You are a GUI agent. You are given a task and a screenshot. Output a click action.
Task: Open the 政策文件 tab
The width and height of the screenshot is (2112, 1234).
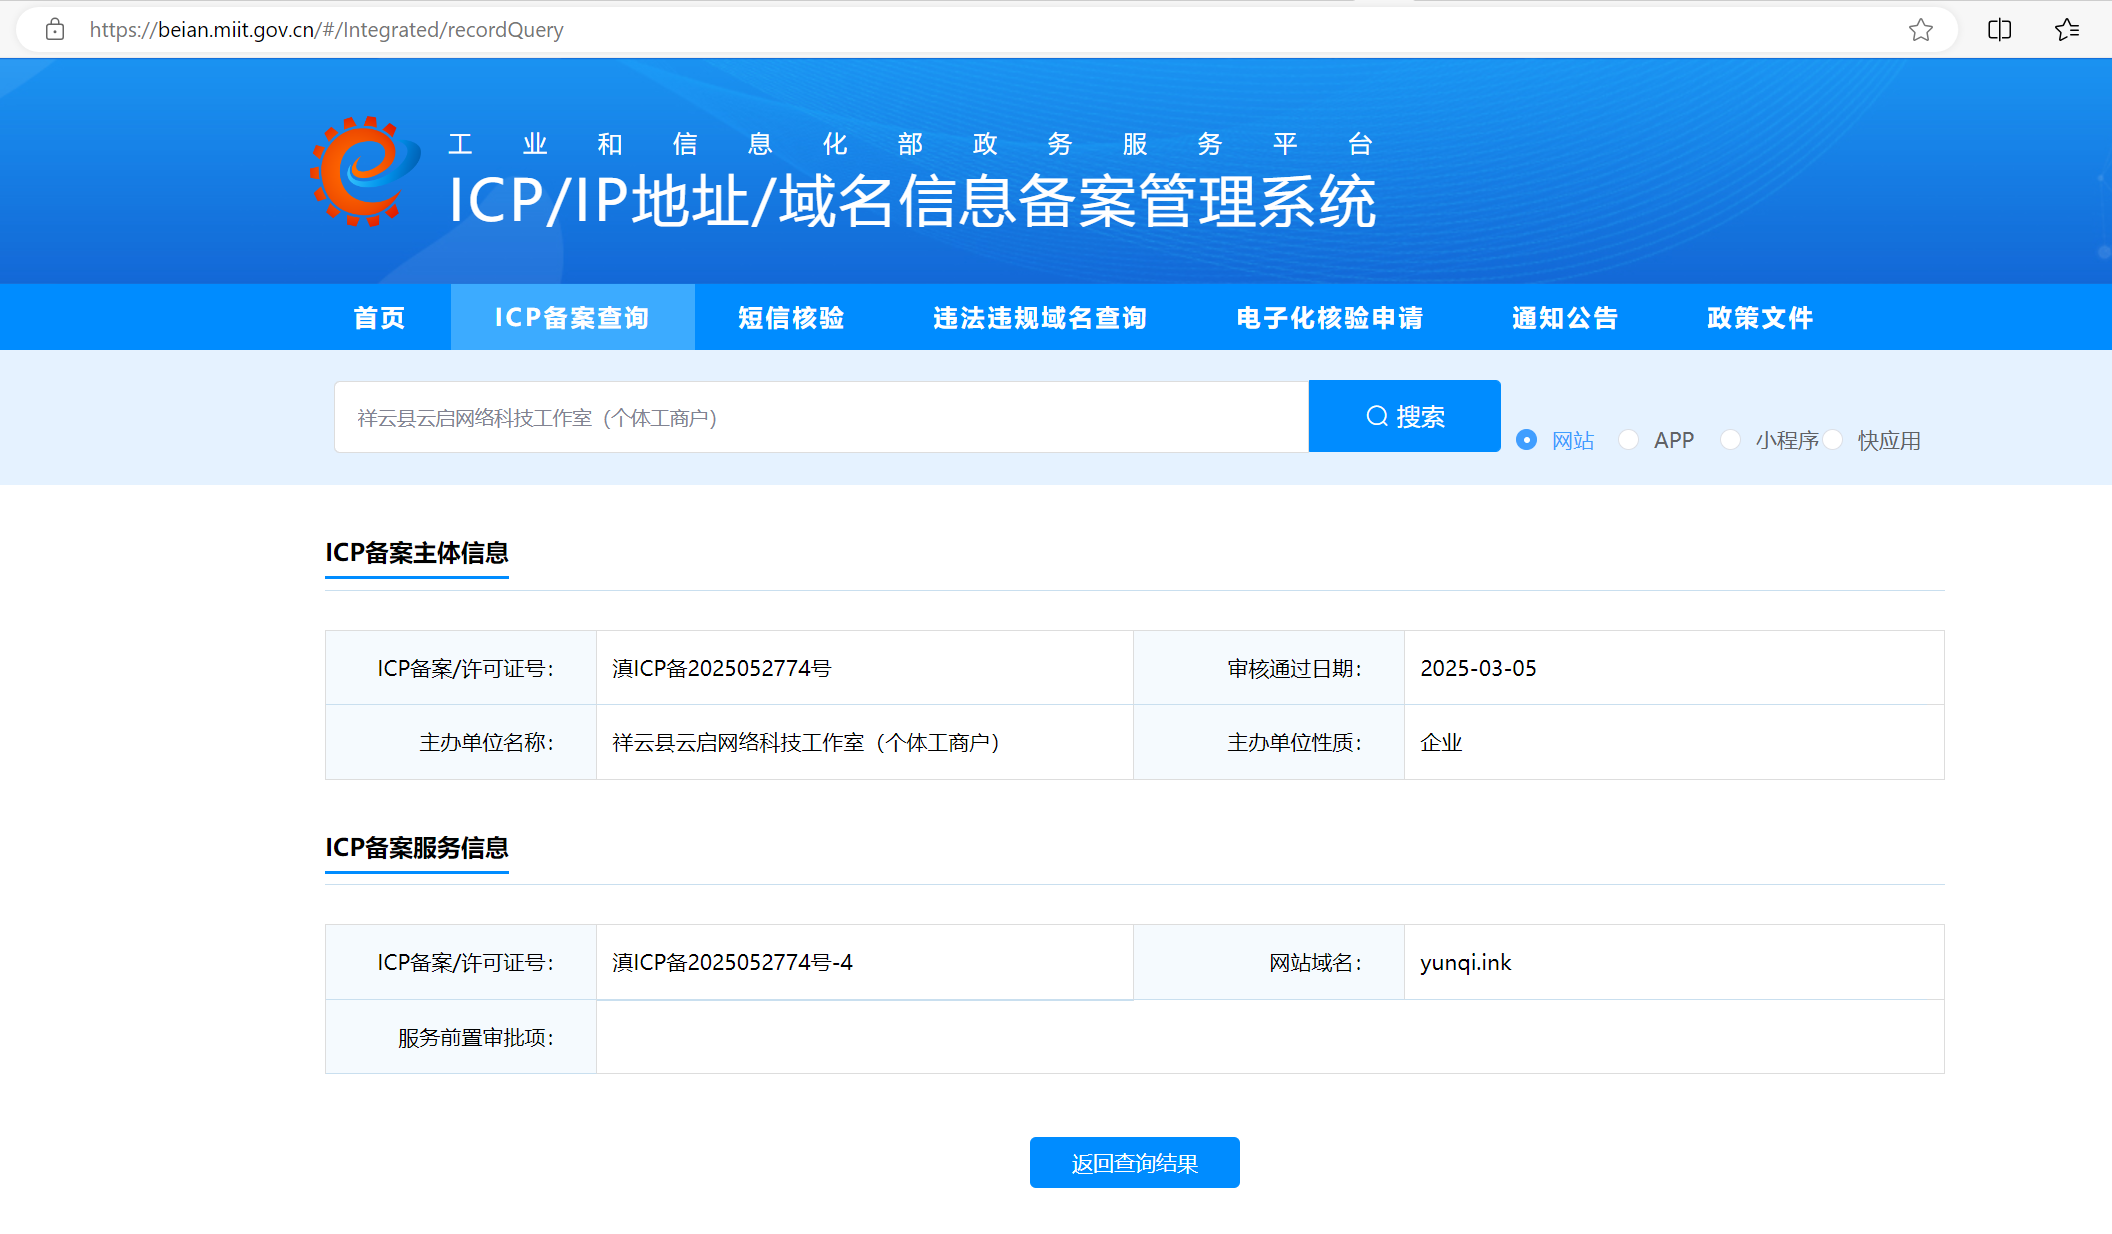pyautogui.click(x=1759, y=318)
